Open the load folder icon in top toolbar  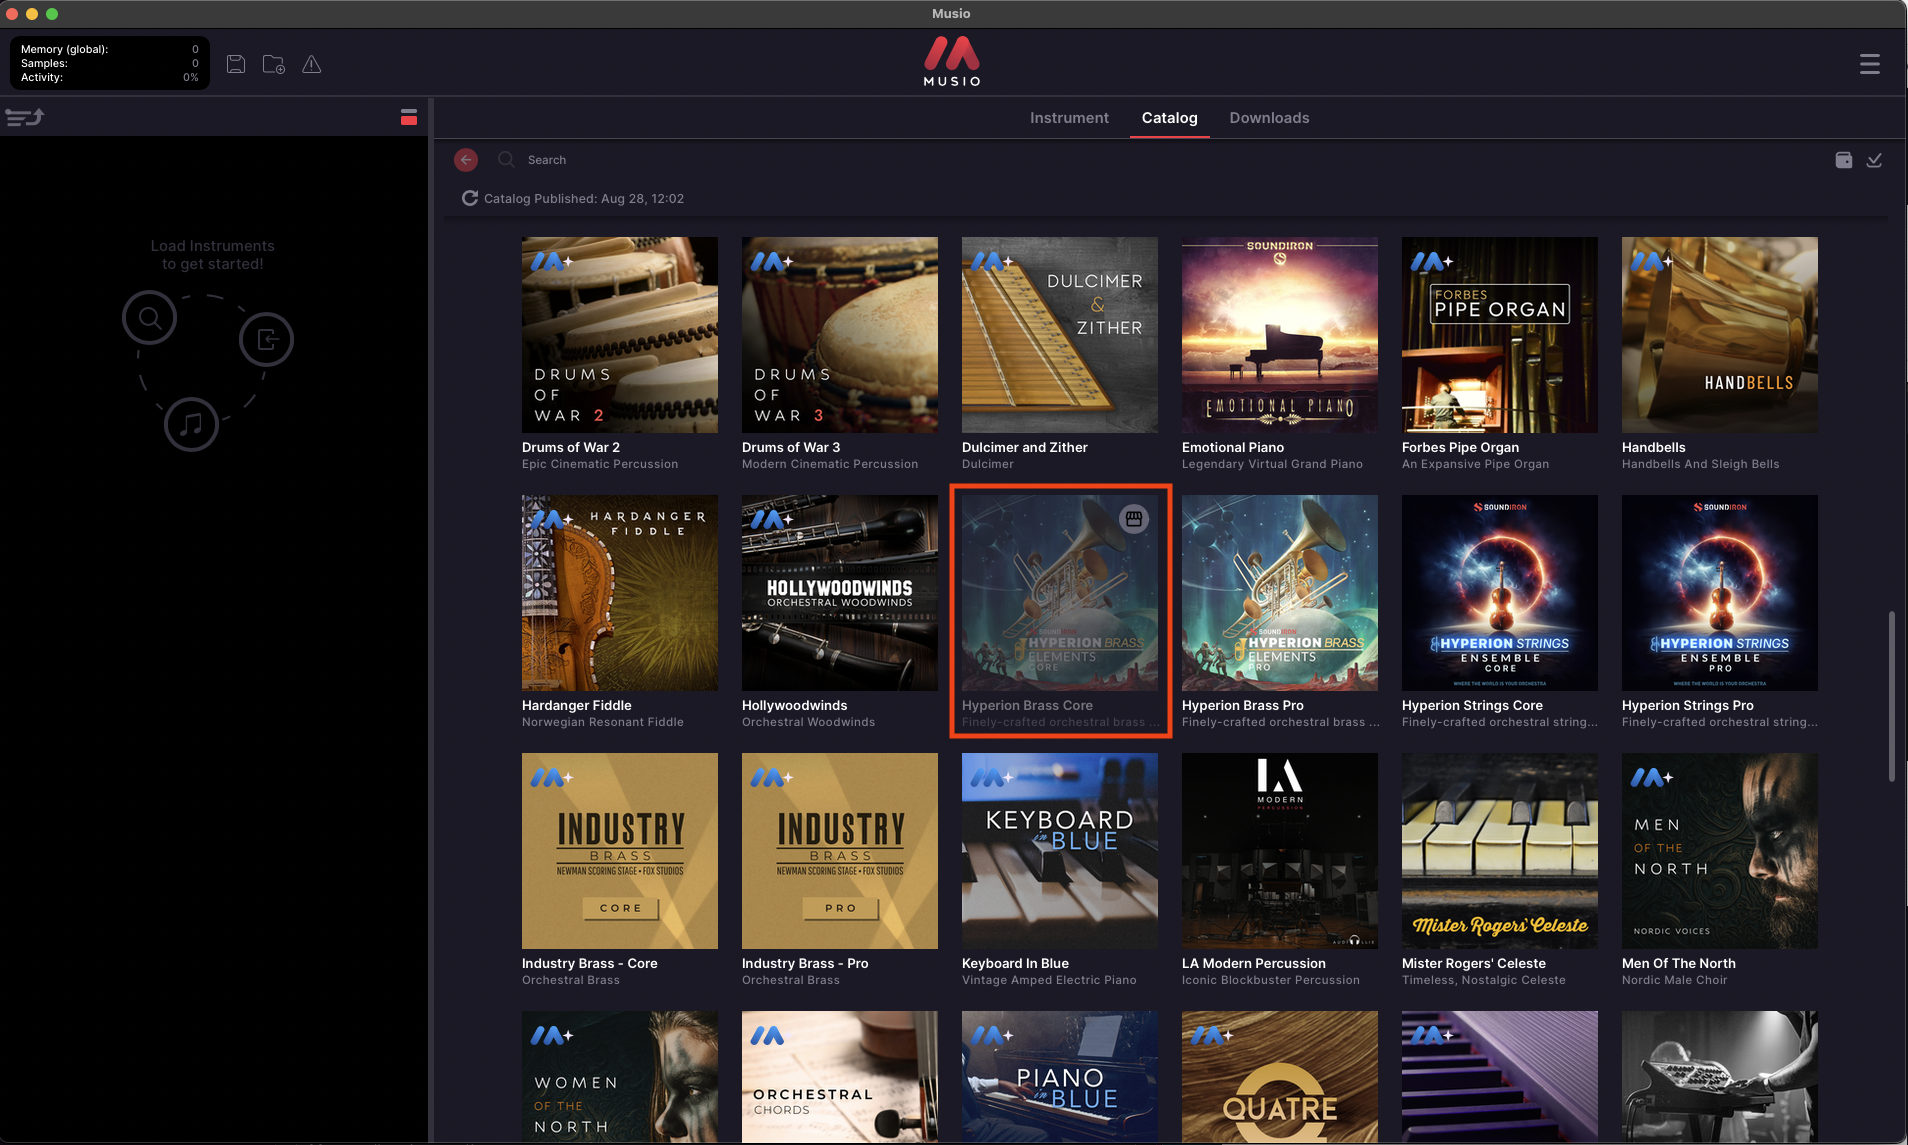click(x=273, y=64)
